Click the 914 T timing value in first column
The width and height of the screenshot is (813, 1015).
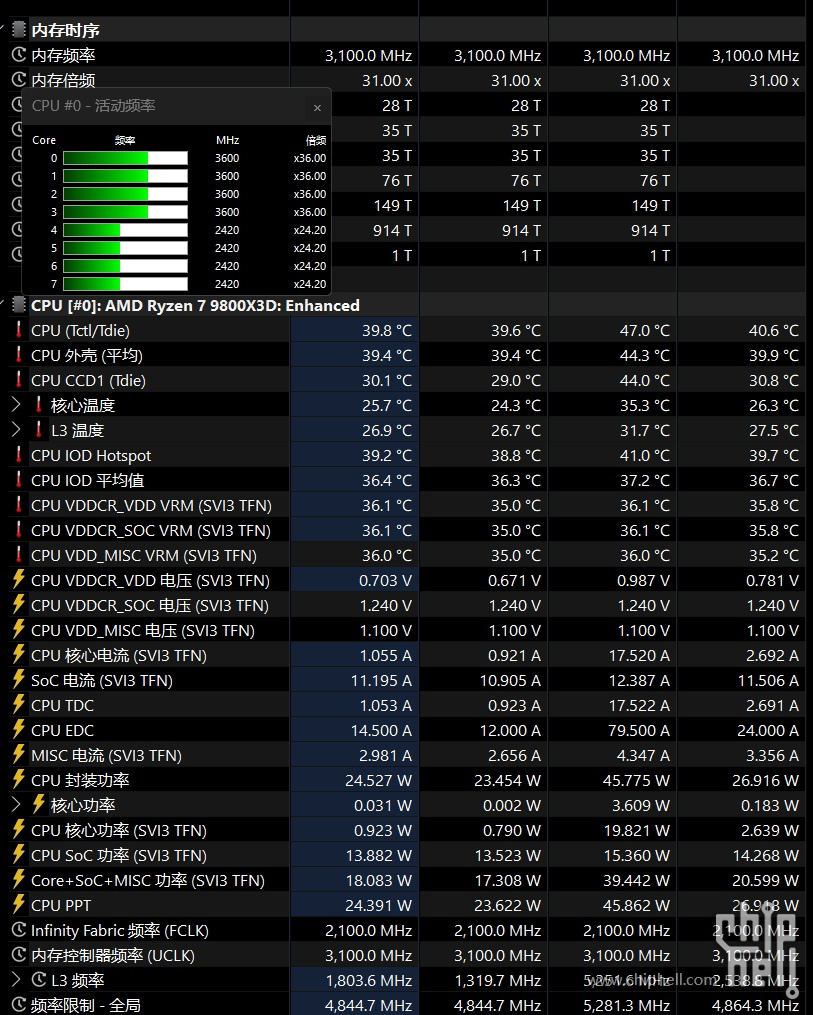click(x=392, y=230)
